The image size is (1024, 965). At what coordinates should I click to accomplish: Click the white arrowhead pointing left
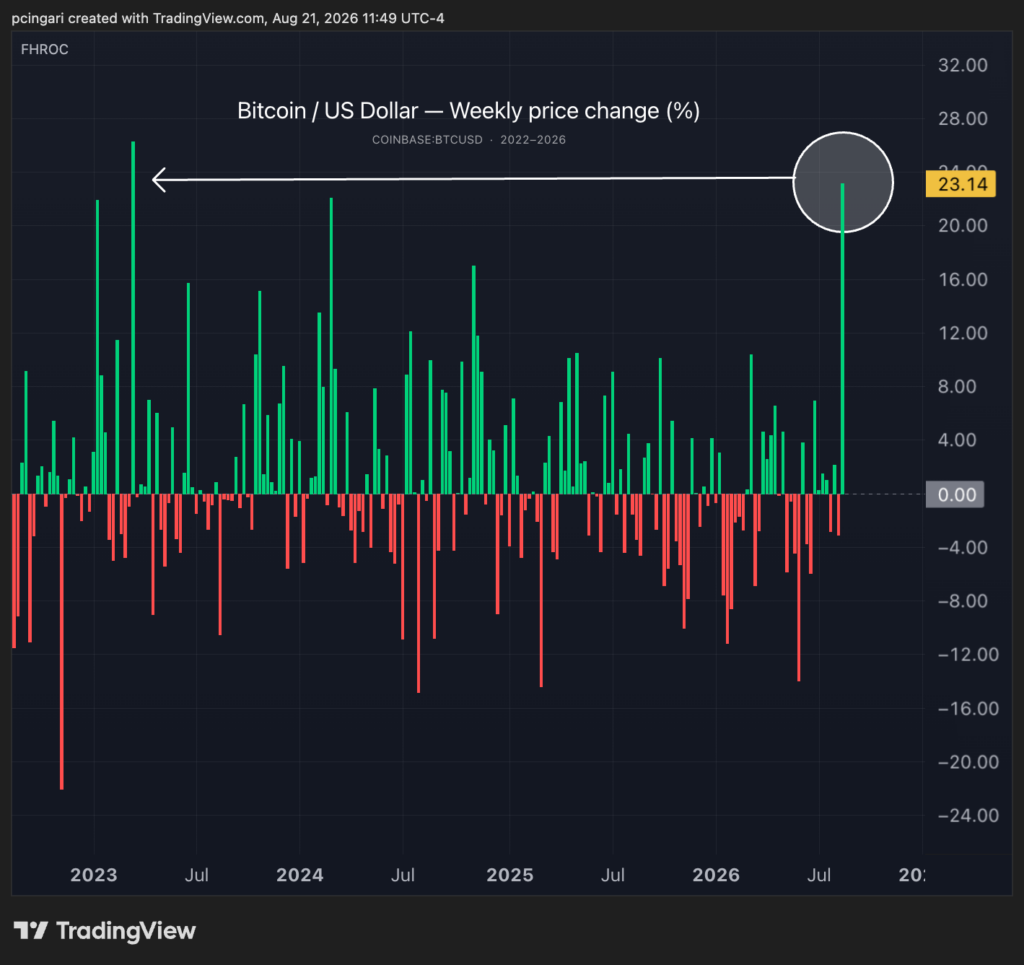point(160,180)
